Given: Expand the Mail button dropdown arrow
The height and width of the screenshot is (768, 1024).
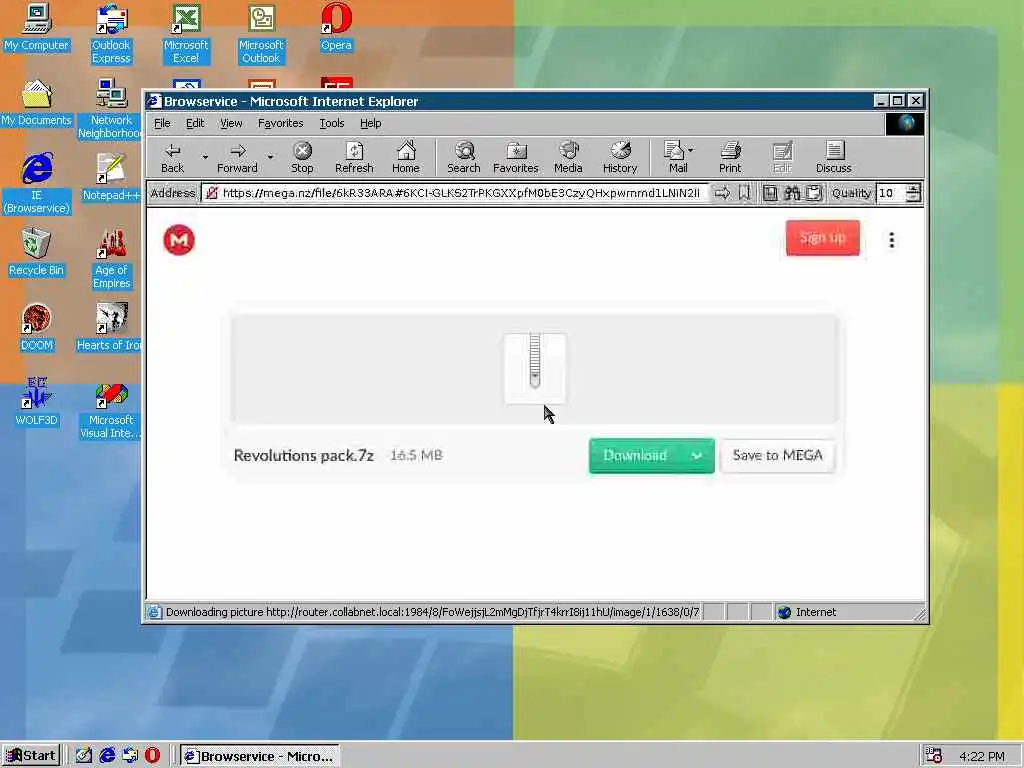Looking at the screenshot, I should 691,150.
